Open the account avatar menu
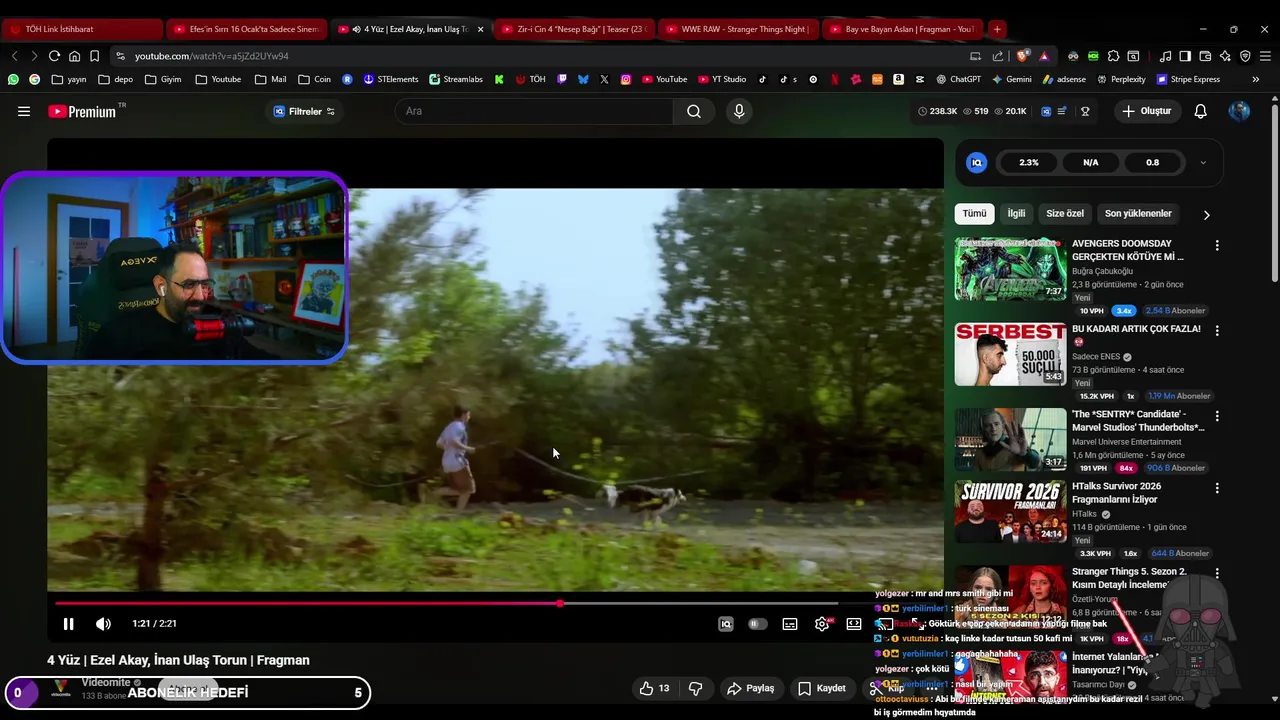Viewport: 1280px width, 720px height. 1239,111
